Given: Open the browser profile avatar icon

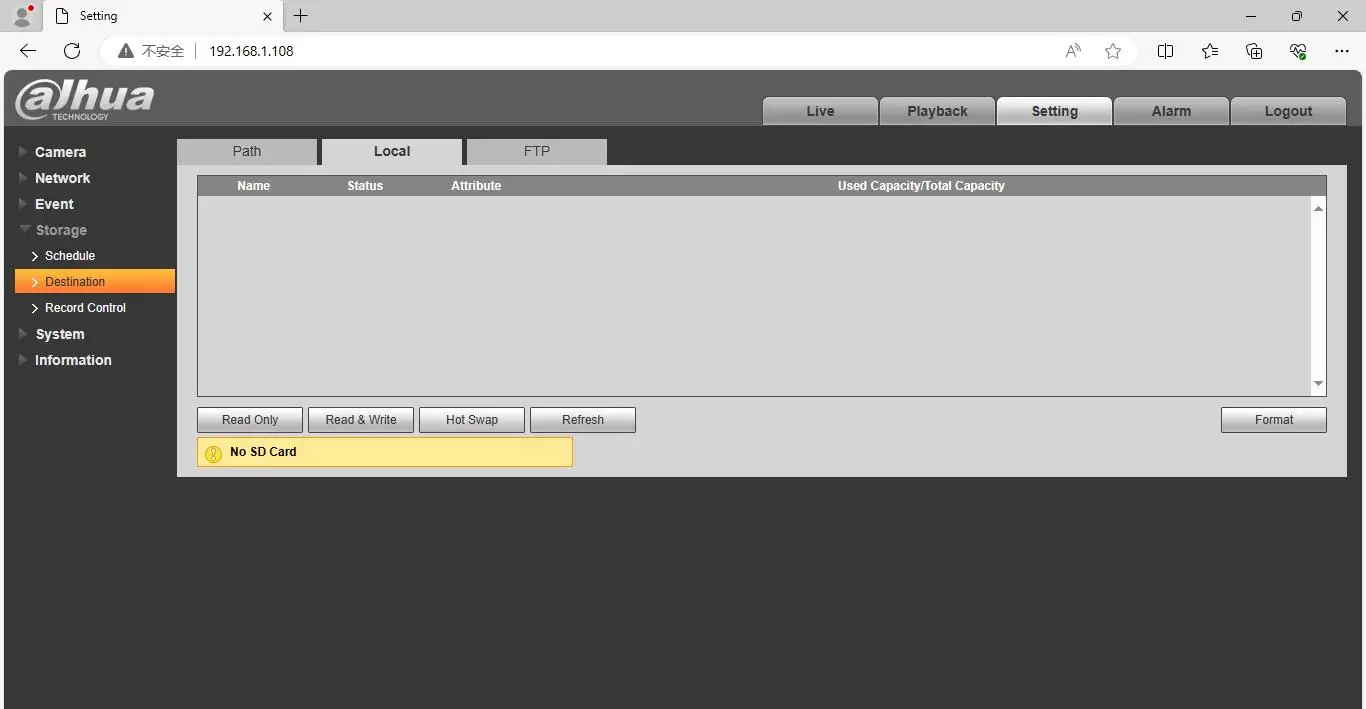Looking at the screenshot, I should tap(23, 15).
